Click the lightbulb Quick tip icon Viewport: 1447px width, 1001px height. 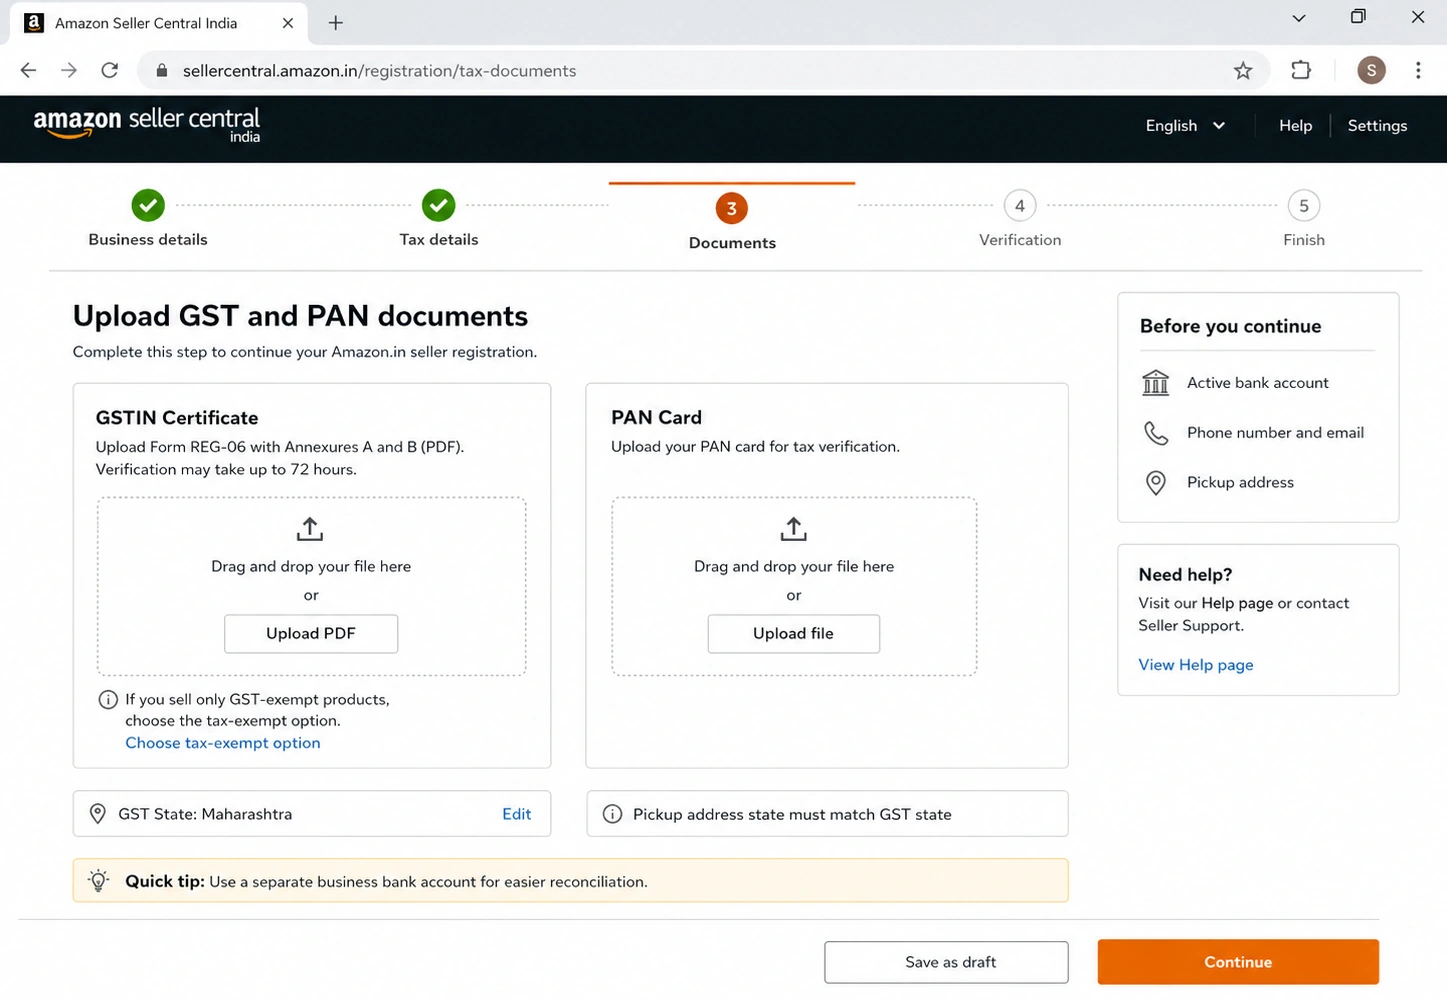98,881
